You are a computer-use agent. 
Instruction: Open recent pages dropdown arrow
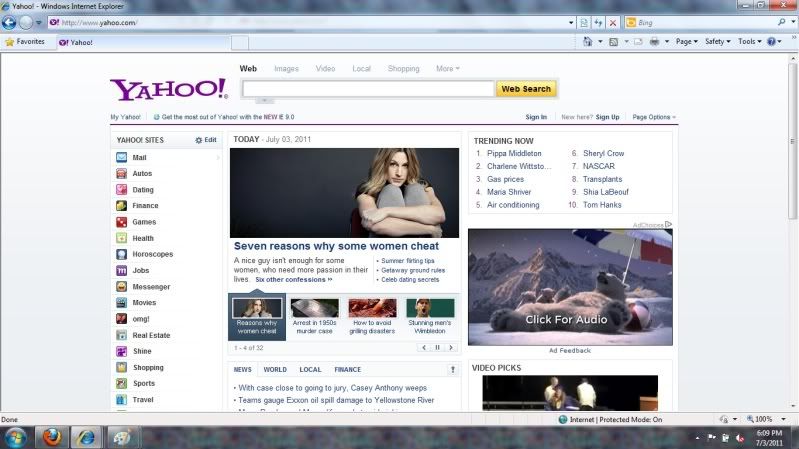pyautogui.click(x=39, y=22)
